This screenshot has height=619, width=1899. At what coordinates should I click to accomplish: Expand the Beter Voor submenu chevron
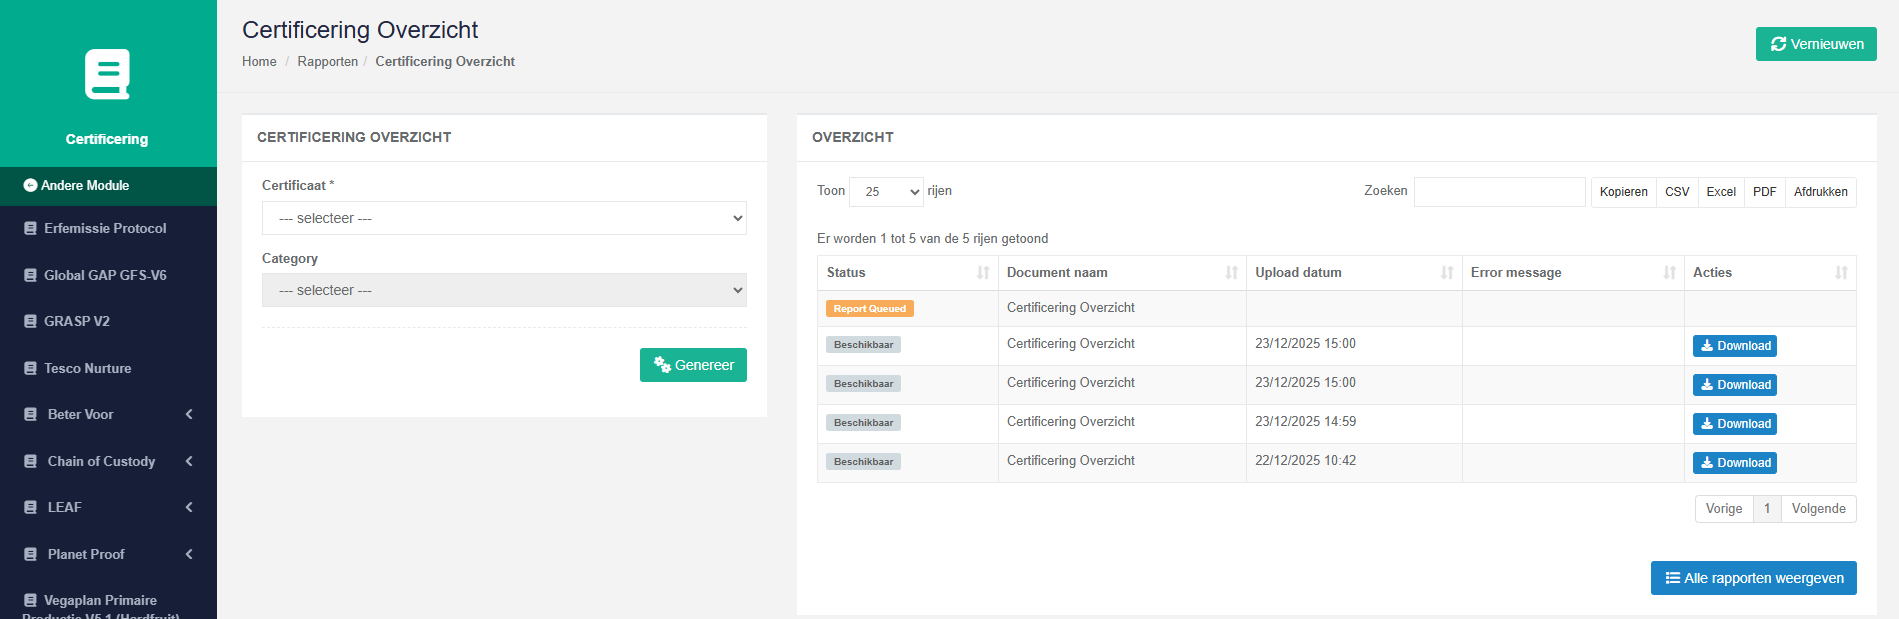coord(189,414)
